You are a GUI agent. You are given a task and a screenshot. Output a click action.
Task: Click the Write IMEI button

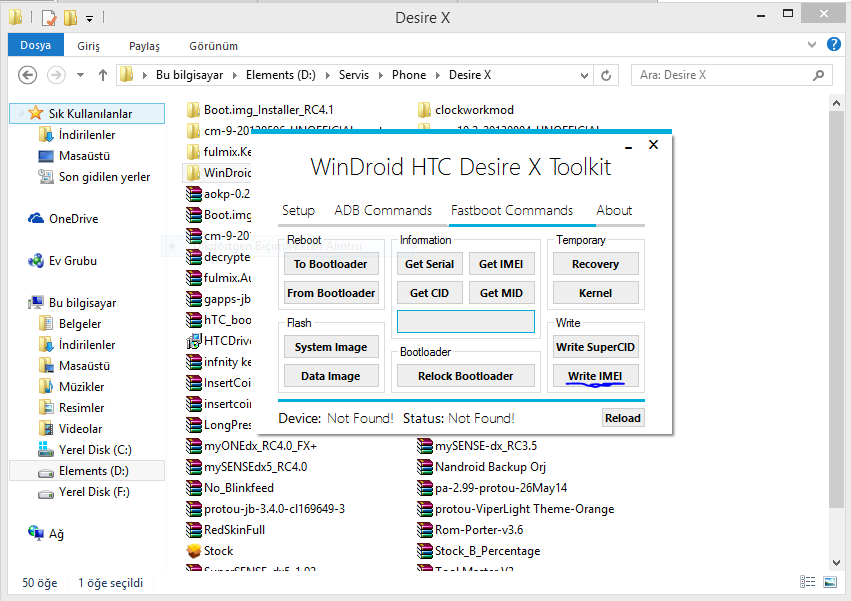pos(595,376)
